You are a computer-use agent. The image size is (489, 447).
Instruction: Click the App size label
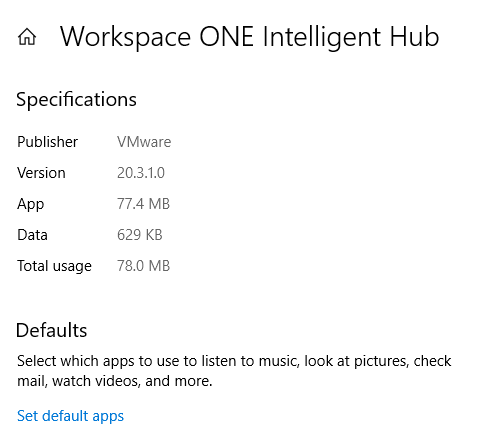point(30,204)
